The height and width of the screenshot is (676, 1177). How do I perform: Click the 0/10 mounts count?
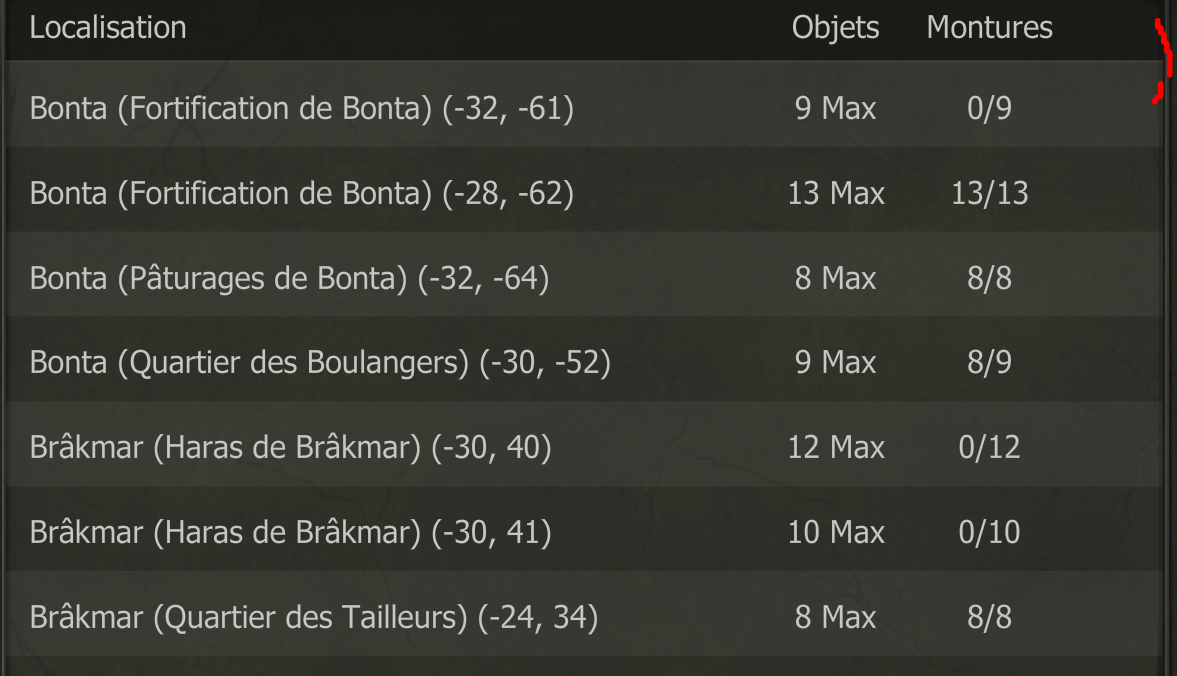tap(989, 532)
